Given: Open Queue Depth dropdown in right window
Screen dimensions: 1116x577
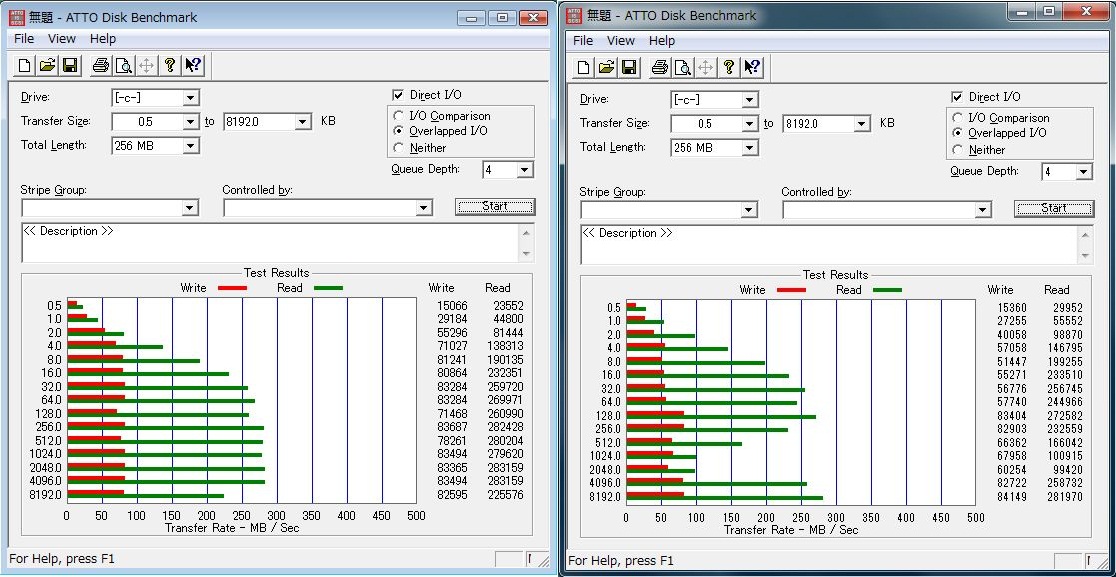Looking at the screenshot, I should point(1084,171).
